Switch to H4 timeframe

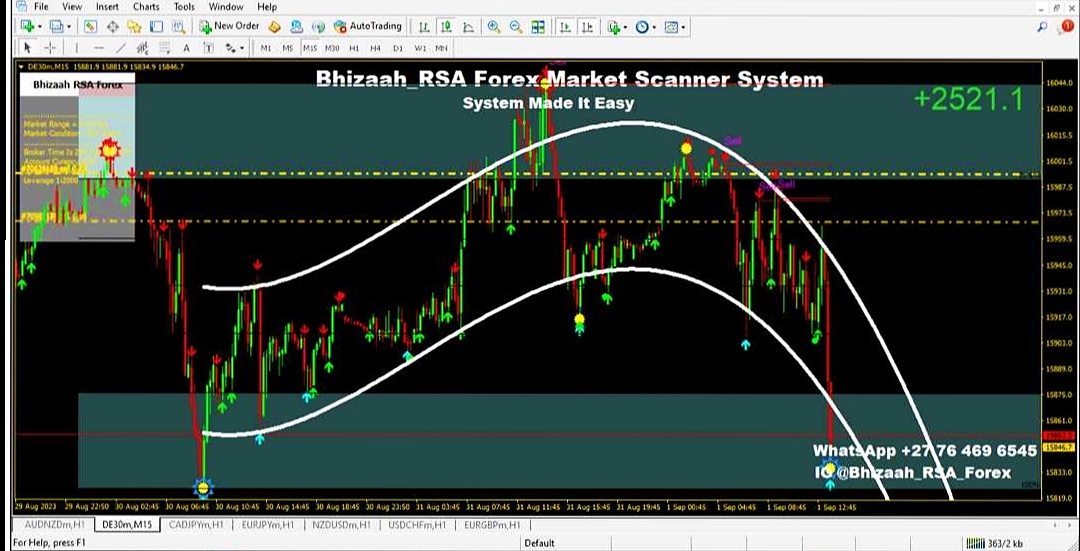[375, 48]
